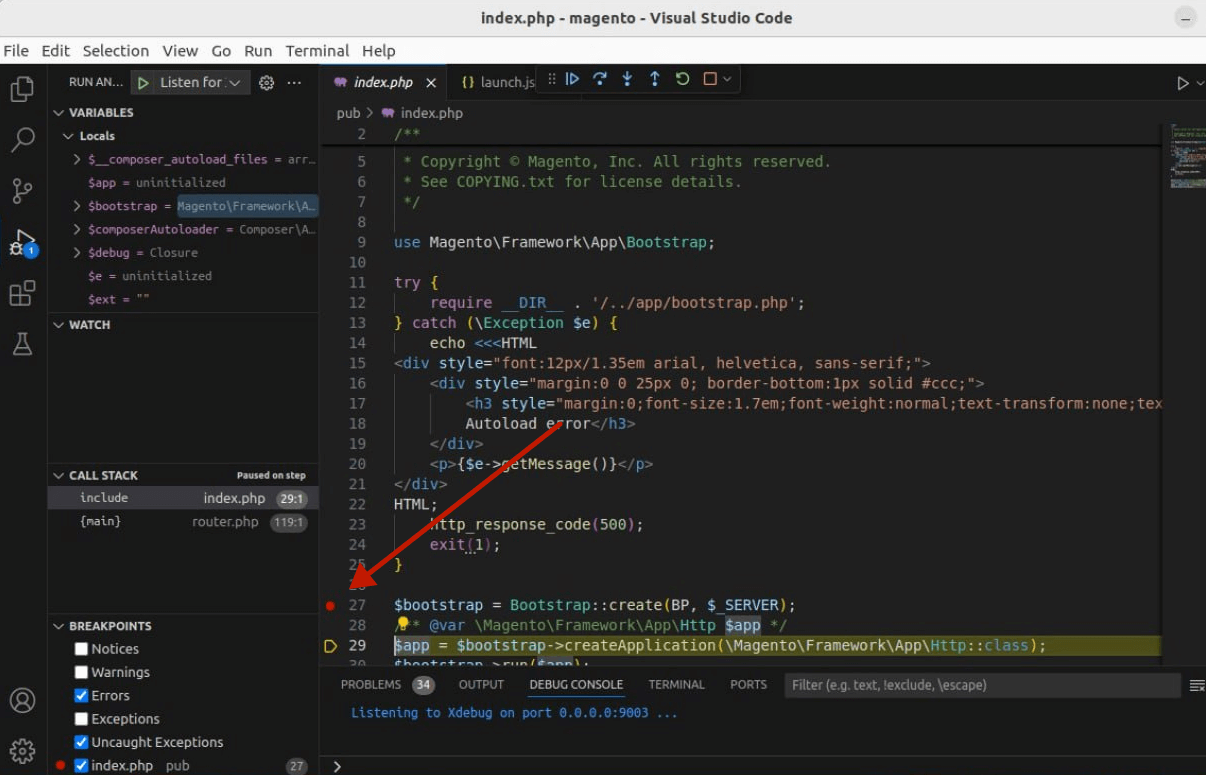
Task: Switch to the OUTPUT panel tab
Action: pyautogui.click(x=481, y=685)
